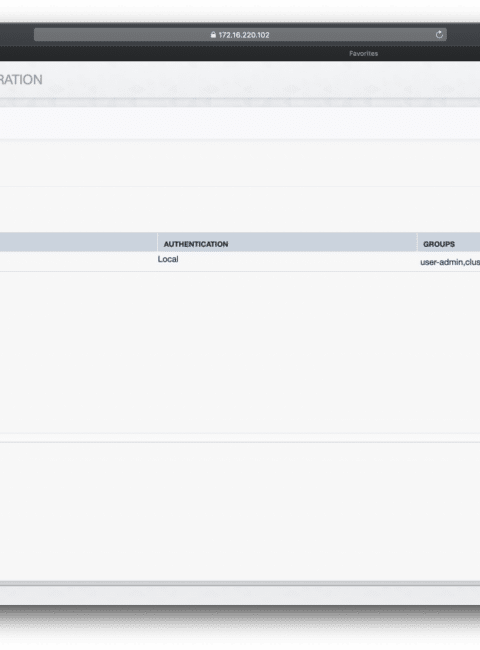
Task: Reload the page with the refresh icon
Action: click(439, 35)
